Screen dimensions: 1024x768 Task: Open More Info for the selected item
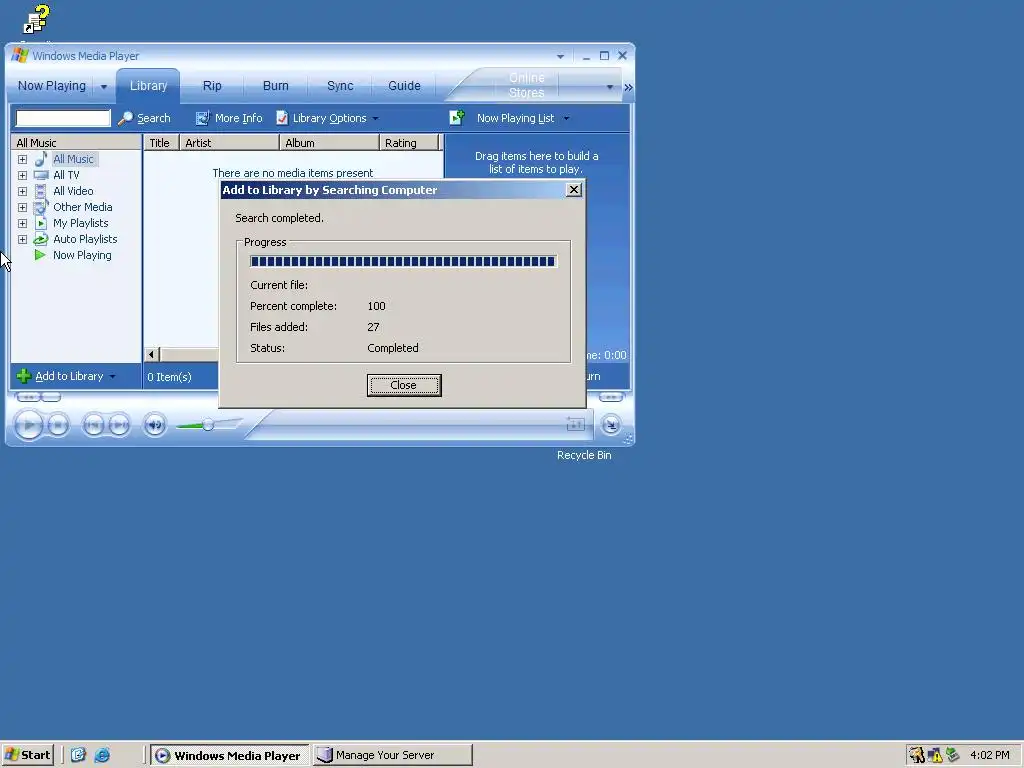(229, 118)
